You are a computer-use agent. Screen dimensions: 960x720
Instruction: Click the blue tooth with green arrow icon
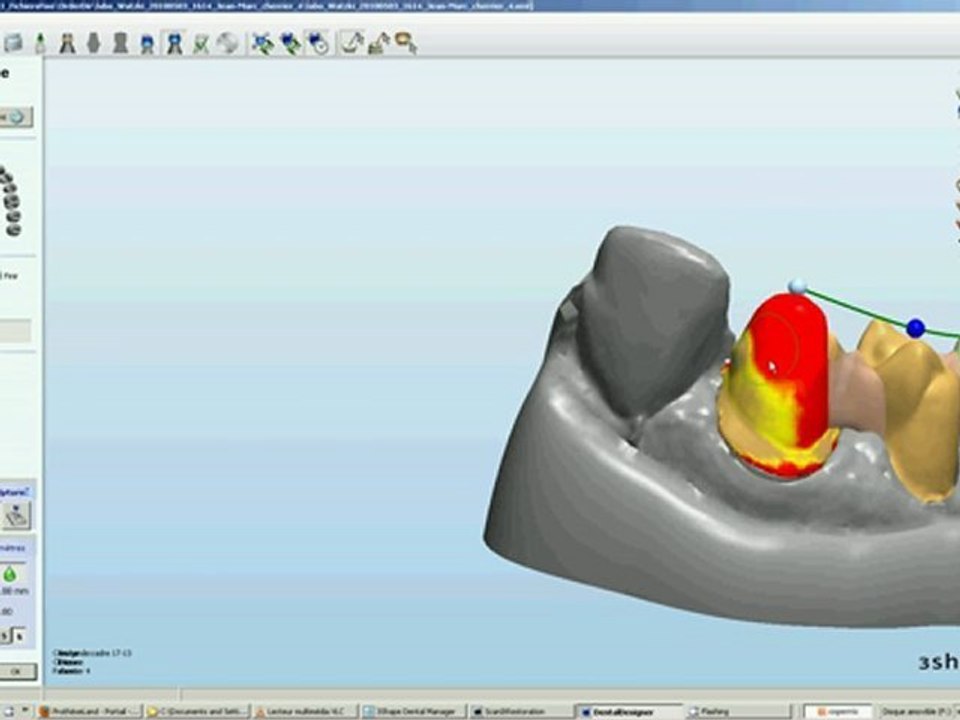coord(290,43)
